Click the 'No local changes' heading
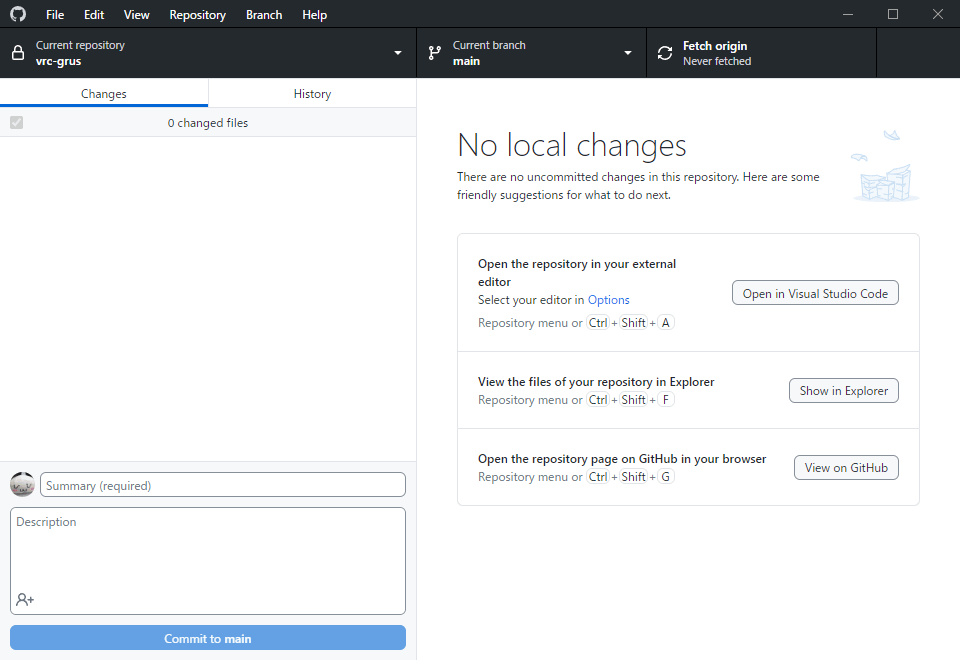Image resolution: width=960 pixels, height=660 pixels. [x=572, y=146]
